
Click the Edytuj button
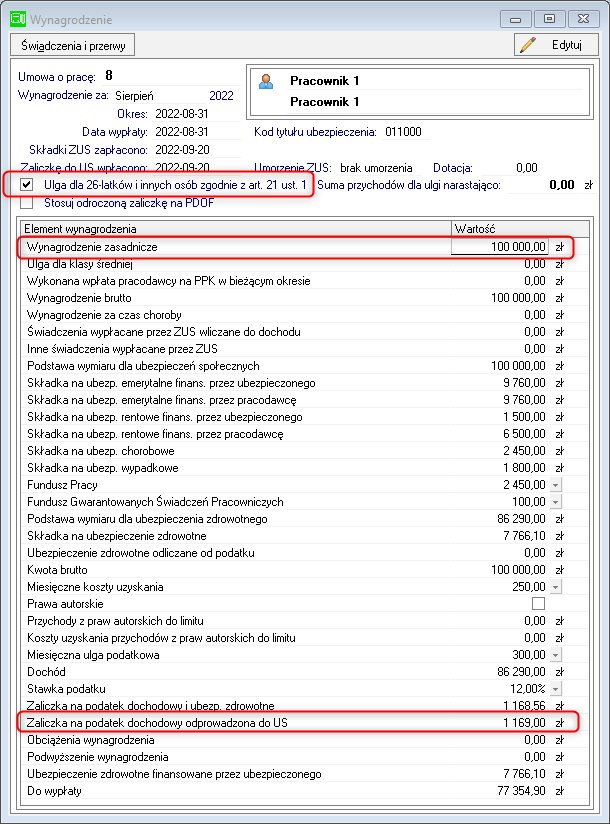pos(556,45)
